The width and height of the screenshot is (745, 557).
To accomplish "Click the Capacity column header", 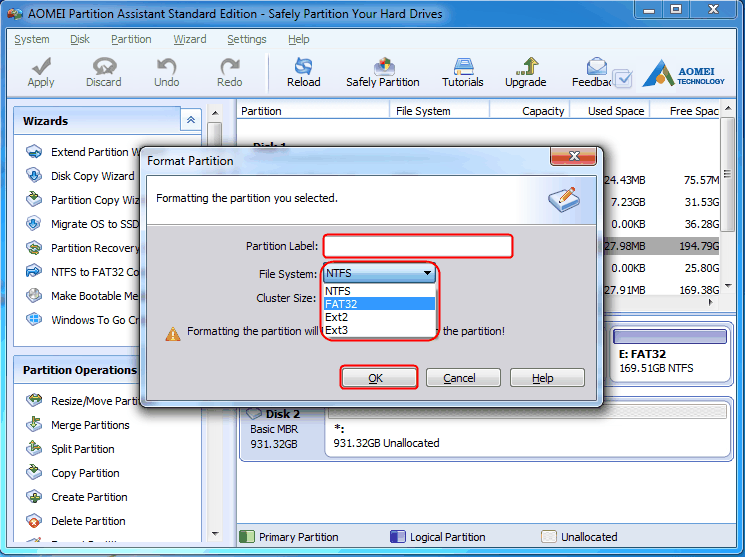I will 529,111.
